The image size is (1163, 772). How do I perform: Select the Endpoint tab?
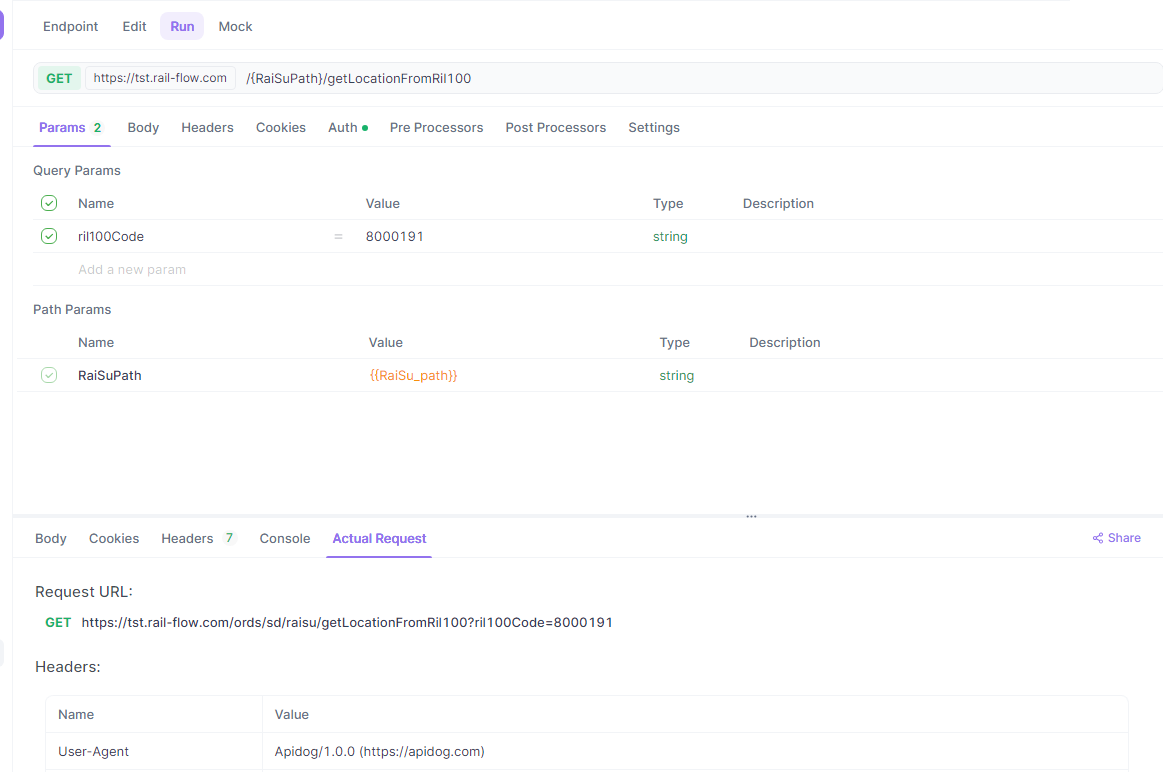(70, 27)
